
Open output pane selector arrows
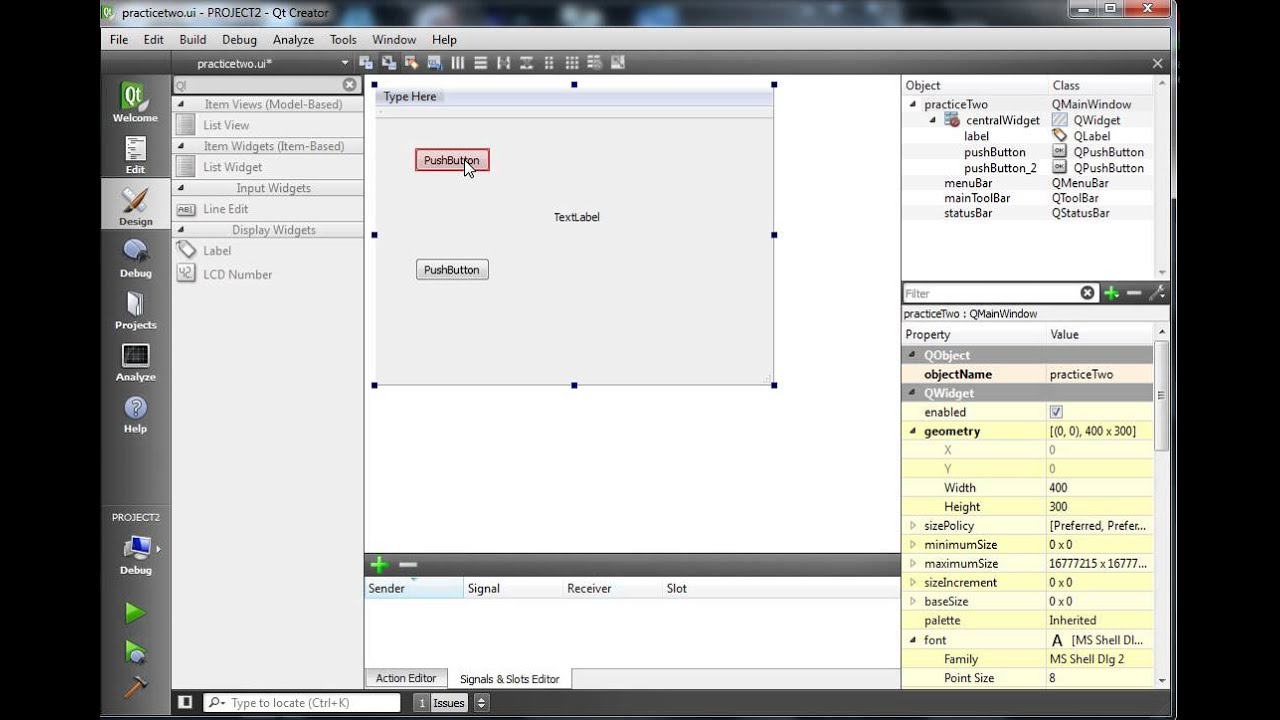point(481,703)
